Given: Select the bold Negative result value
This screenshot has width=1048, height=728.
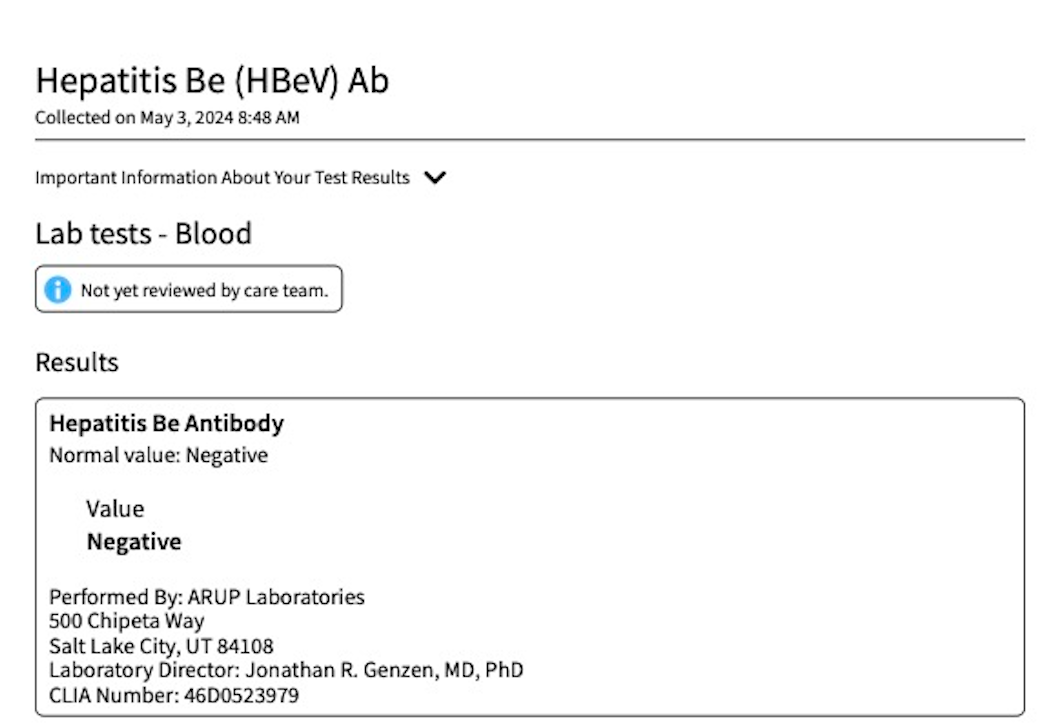Looking at the screenshot, I should coord(134,541).
